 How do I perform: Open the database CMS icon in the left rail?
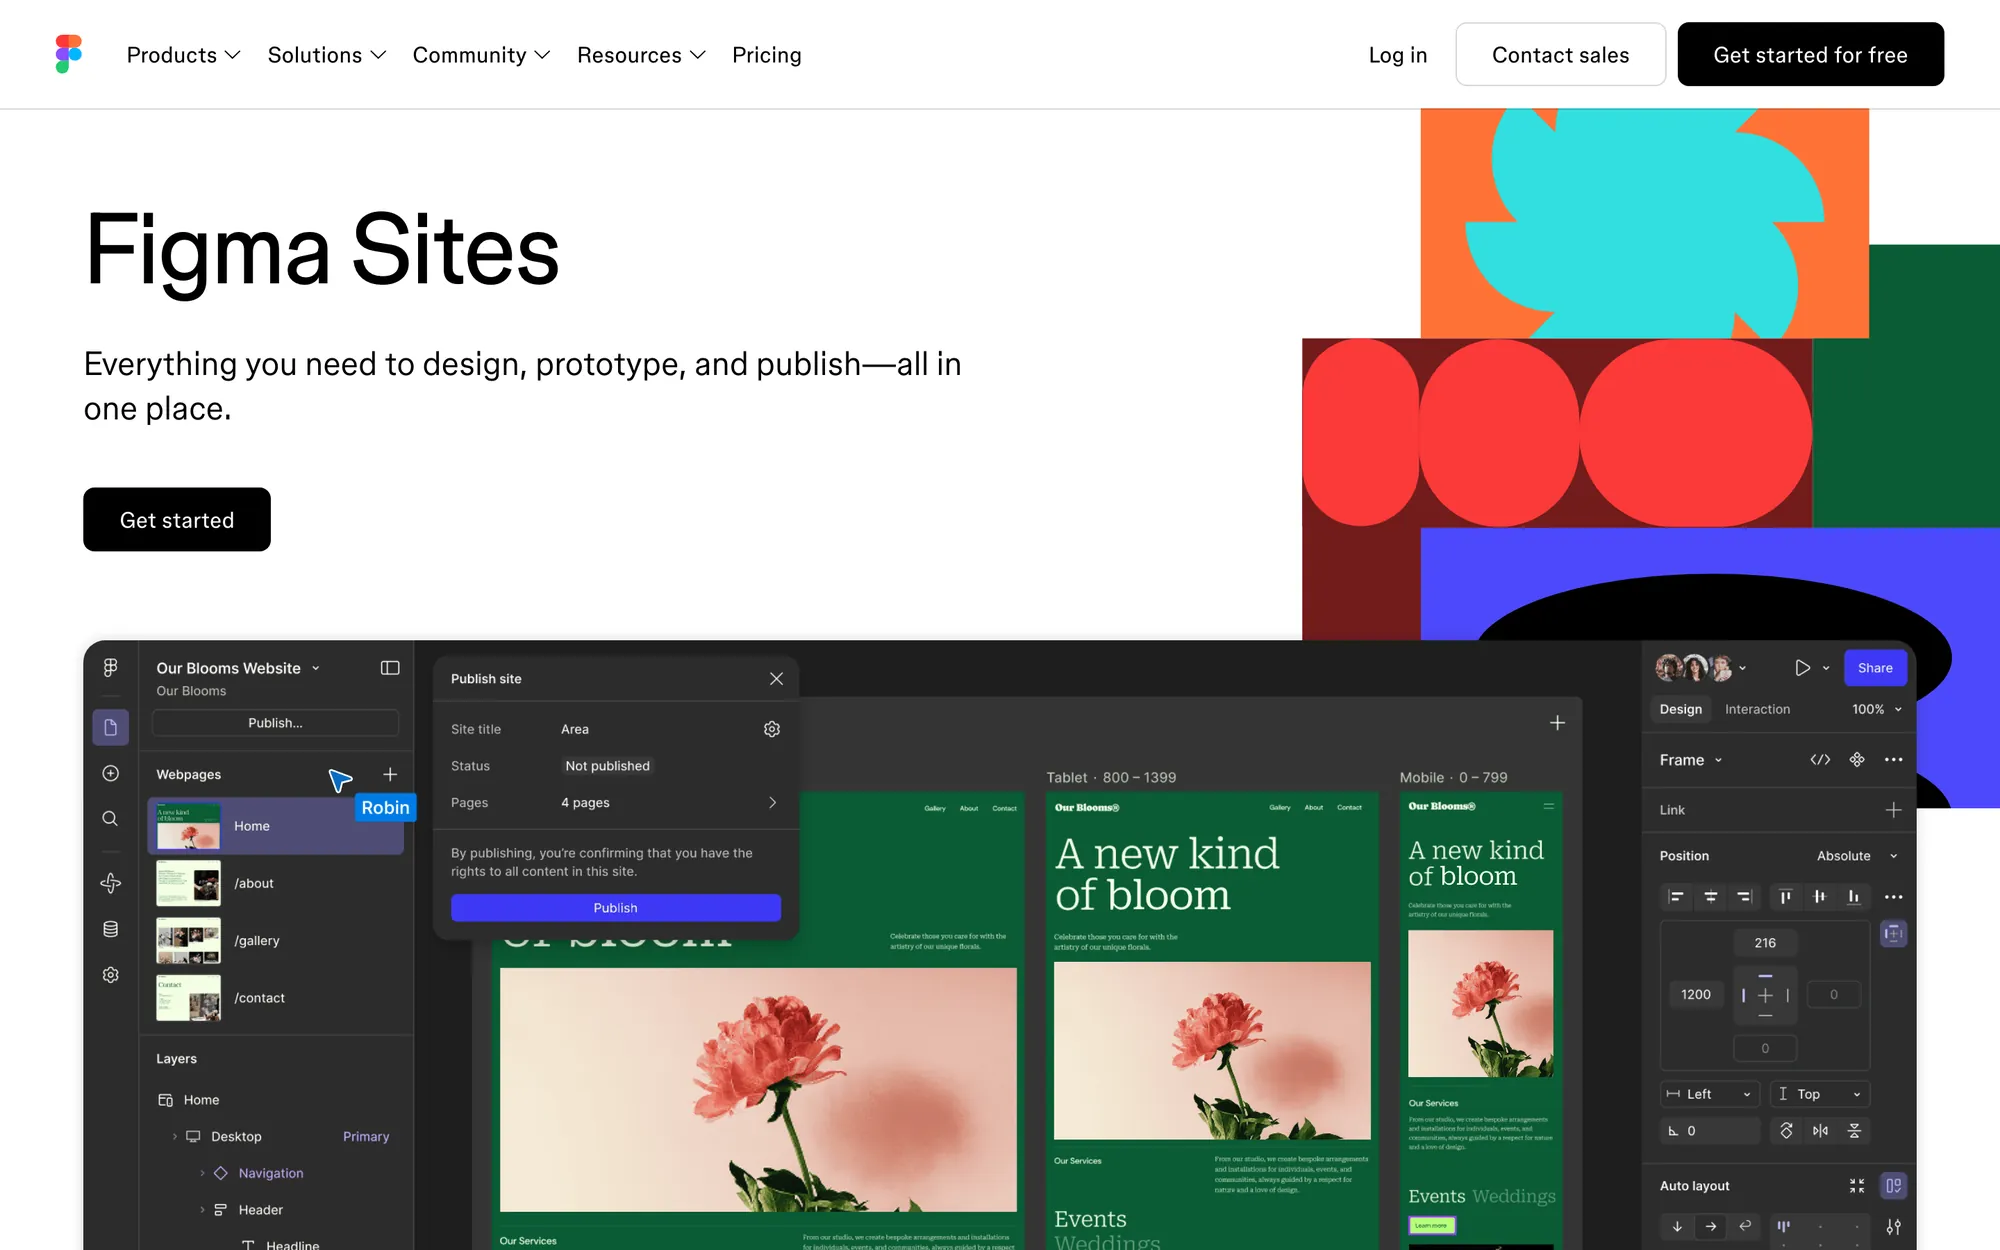pos(111,929)
